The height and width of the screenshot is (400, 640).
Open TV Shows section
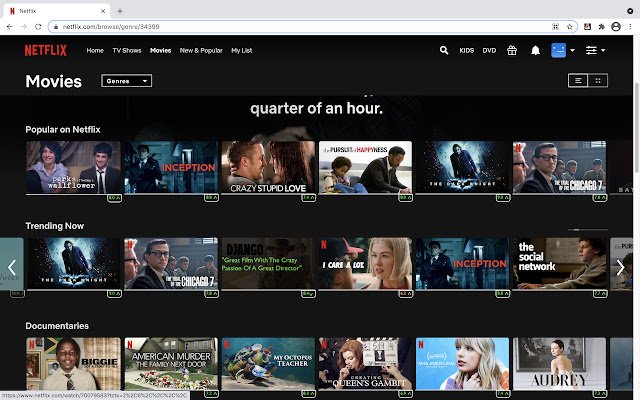[127, 50]
